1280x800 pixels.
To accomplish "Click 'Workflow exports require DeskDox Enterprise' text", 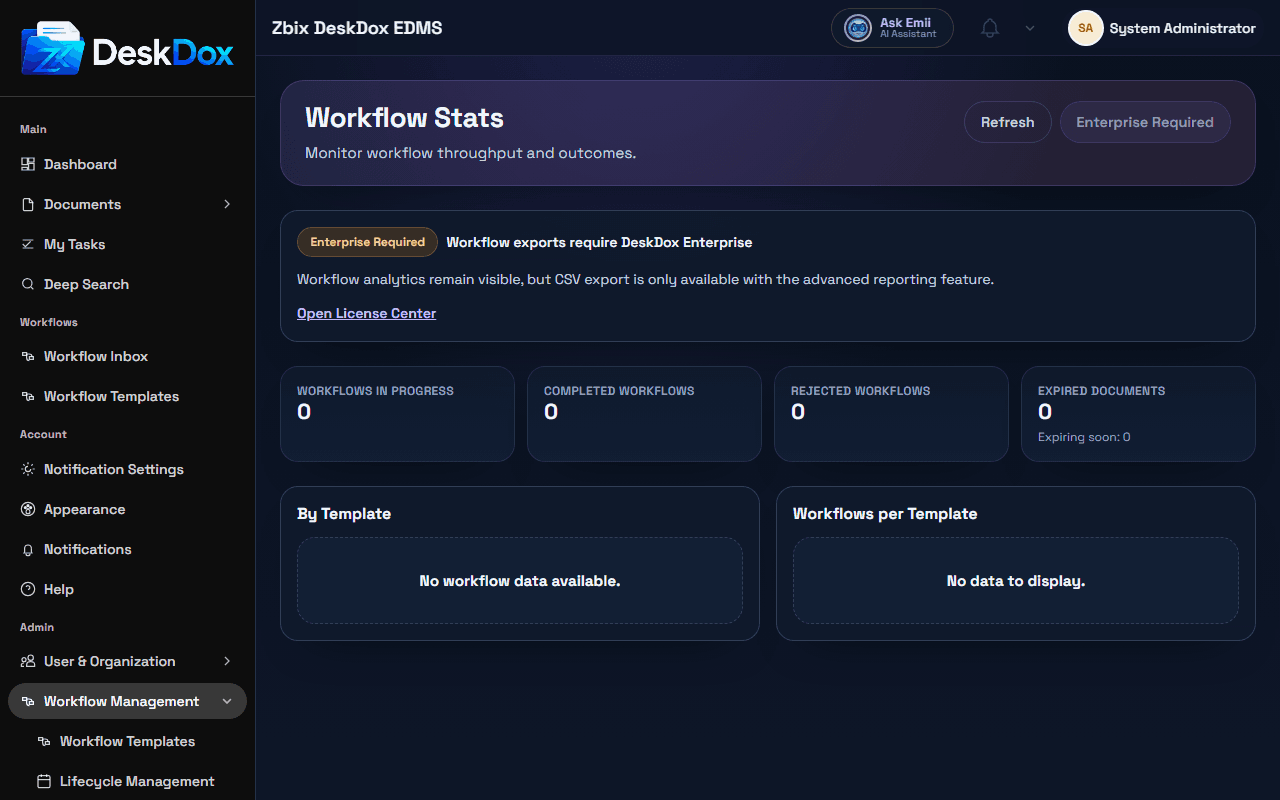I will (599, 242).
